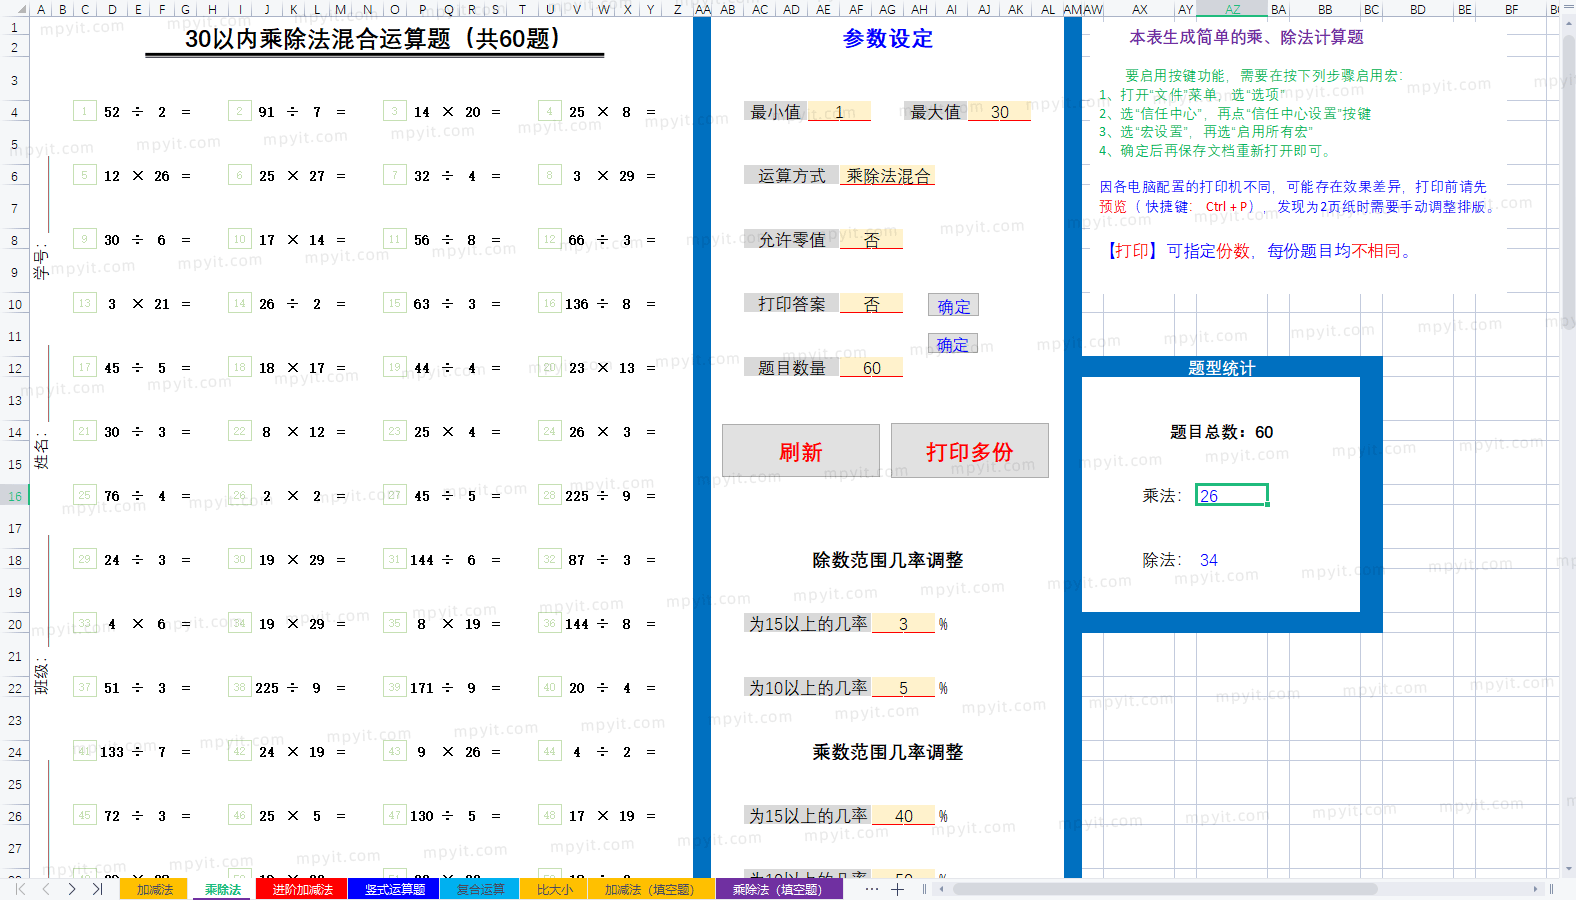
Task: Open the 加减法 sheet tab
Action: pos(155,889)
